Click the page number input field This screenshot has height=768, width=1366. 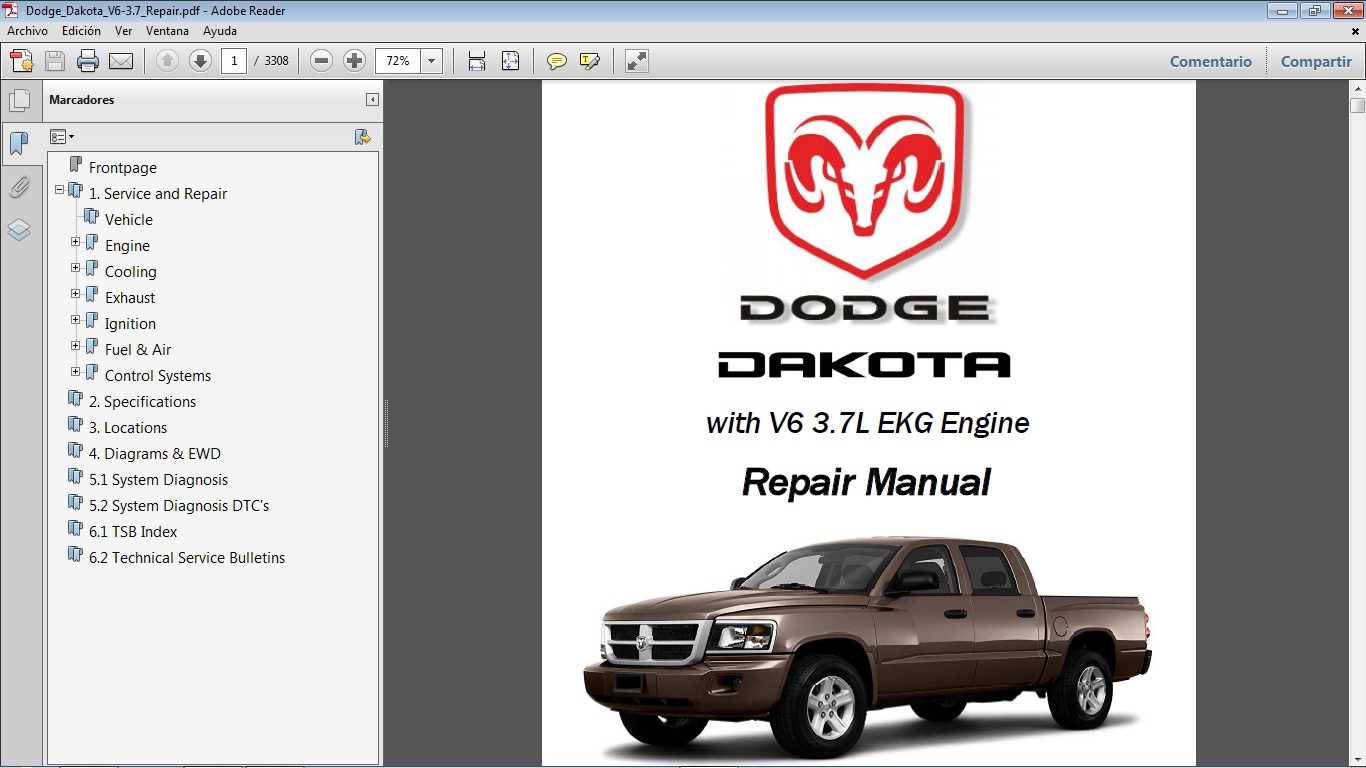[234, 61]
